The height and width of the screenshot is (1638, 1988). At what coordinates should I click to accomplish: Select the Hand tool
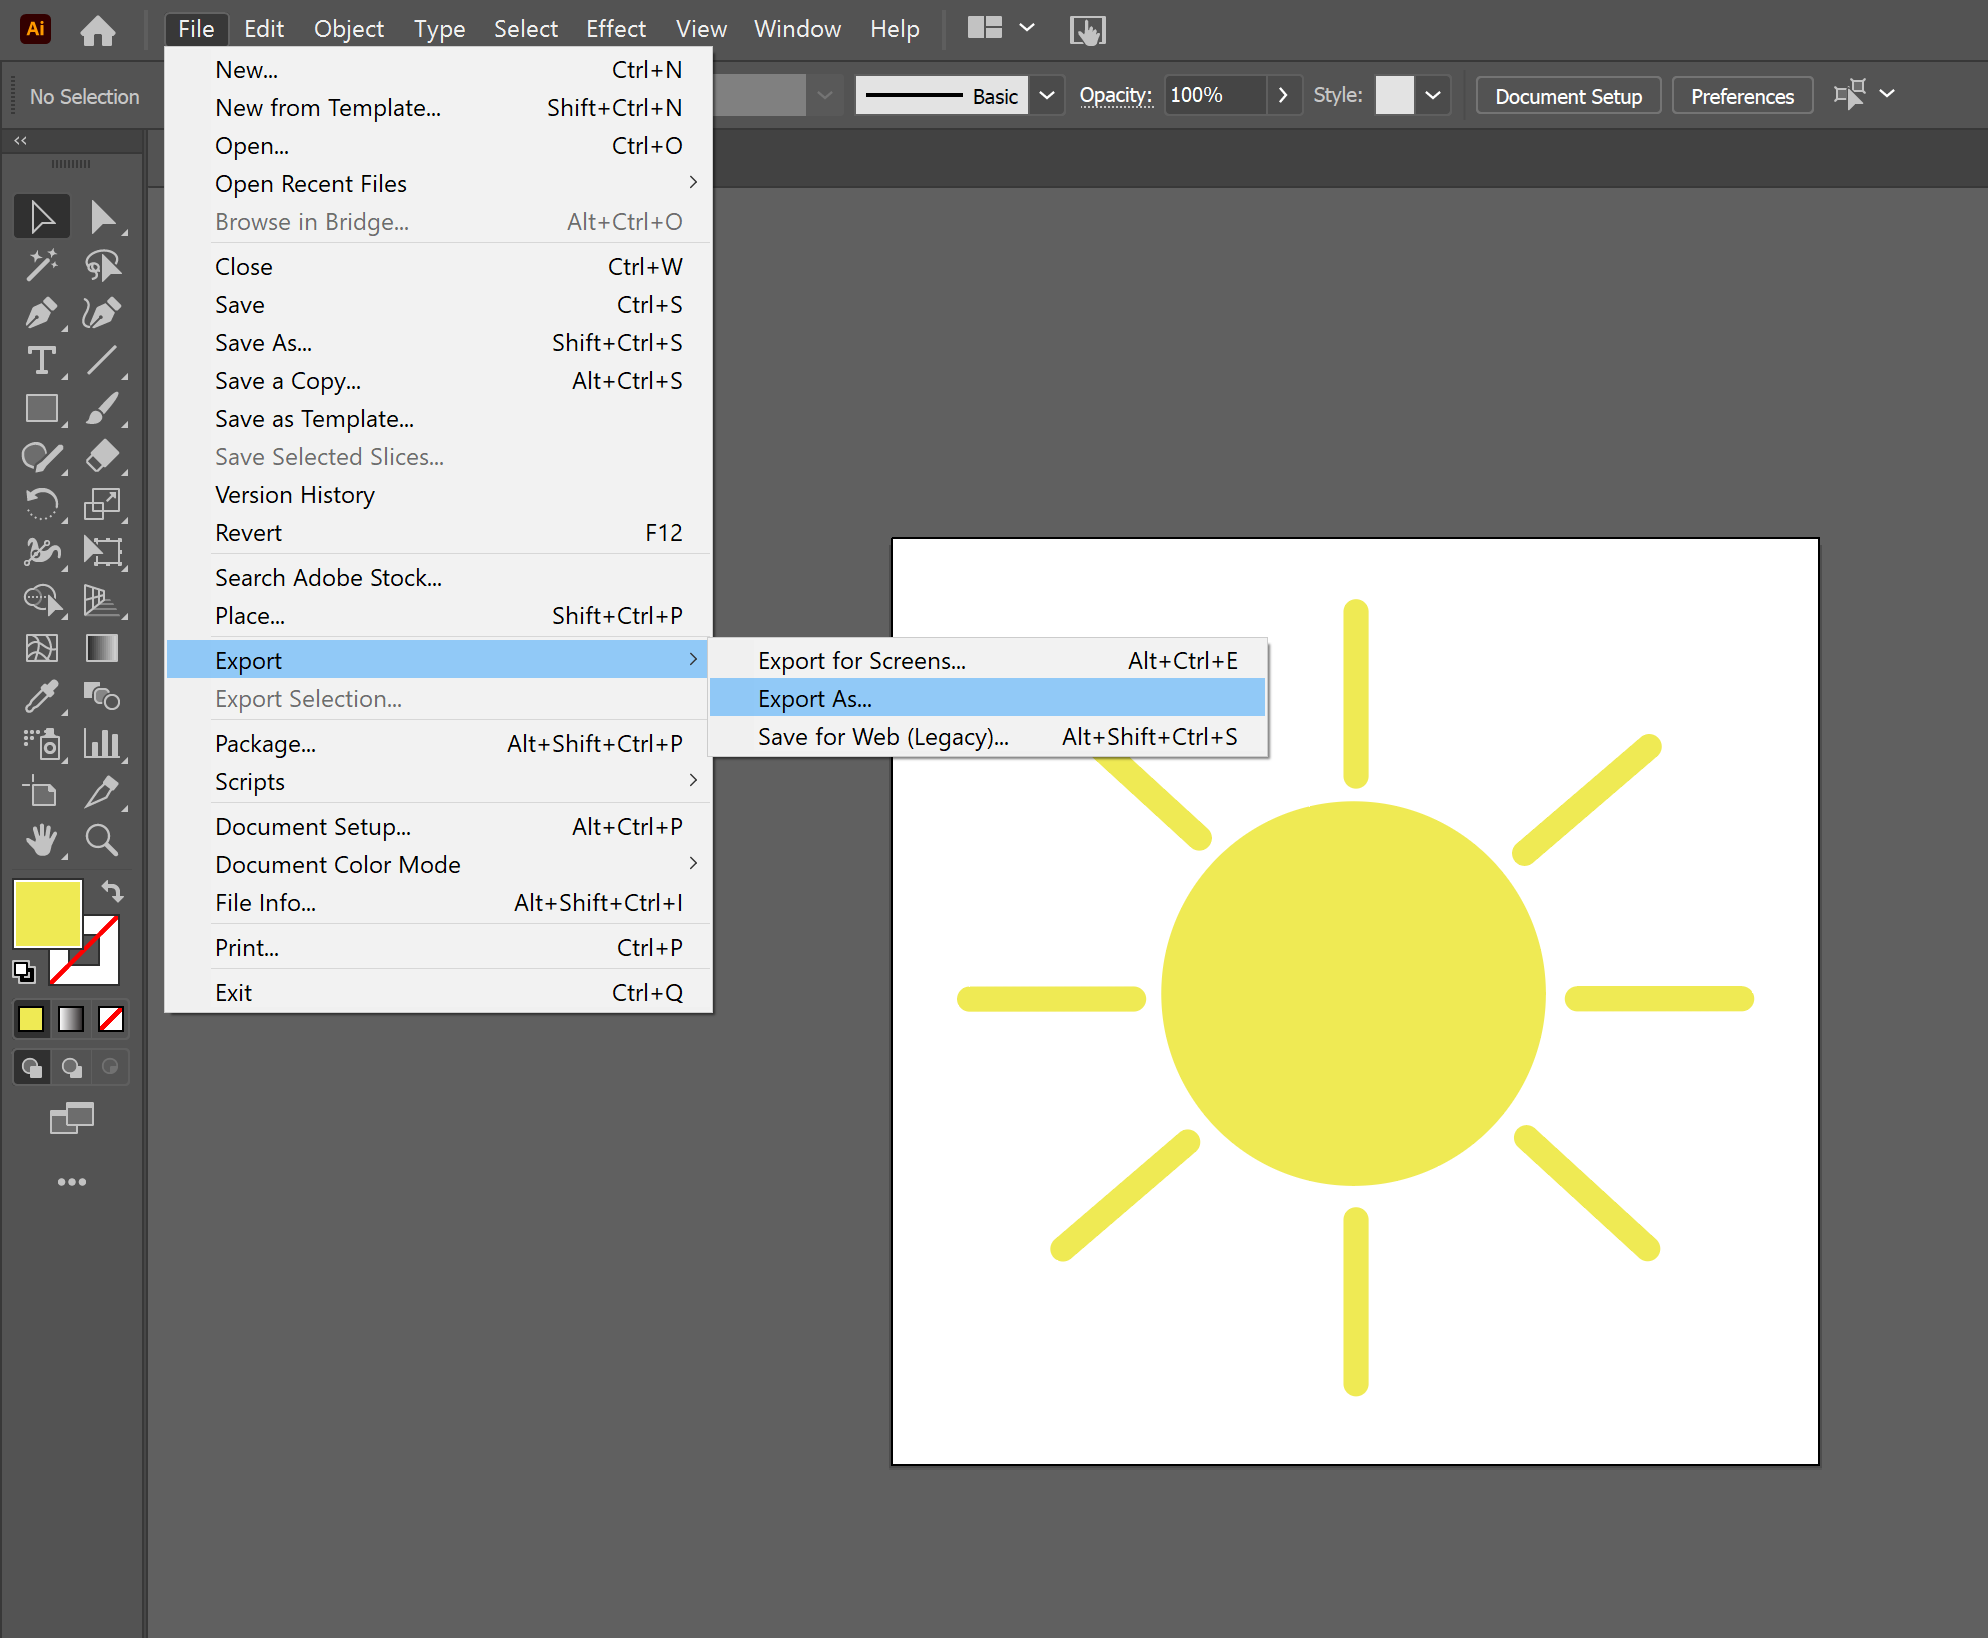pyautogui.click(x=41, y=841)
